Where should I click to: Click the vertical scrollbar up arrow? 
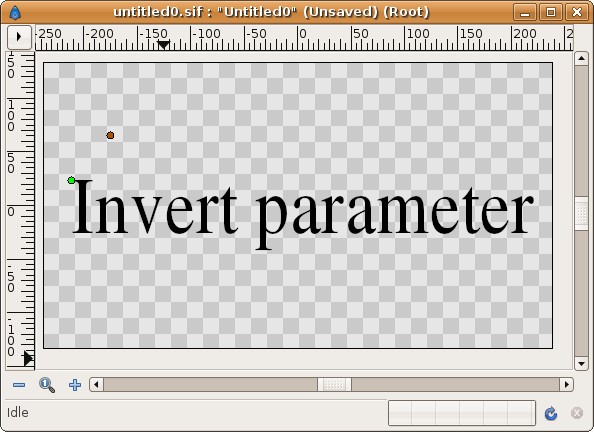pyautogui.click(x=581, y=59)
